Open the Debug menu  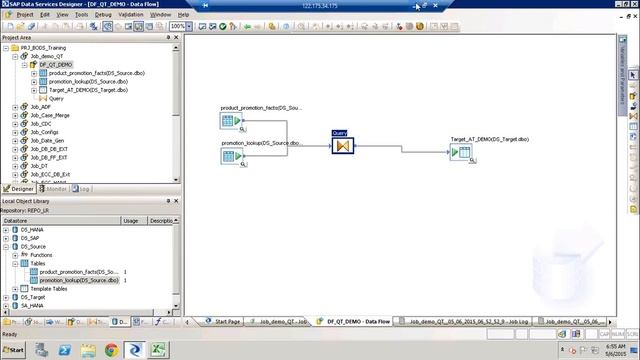103,15
